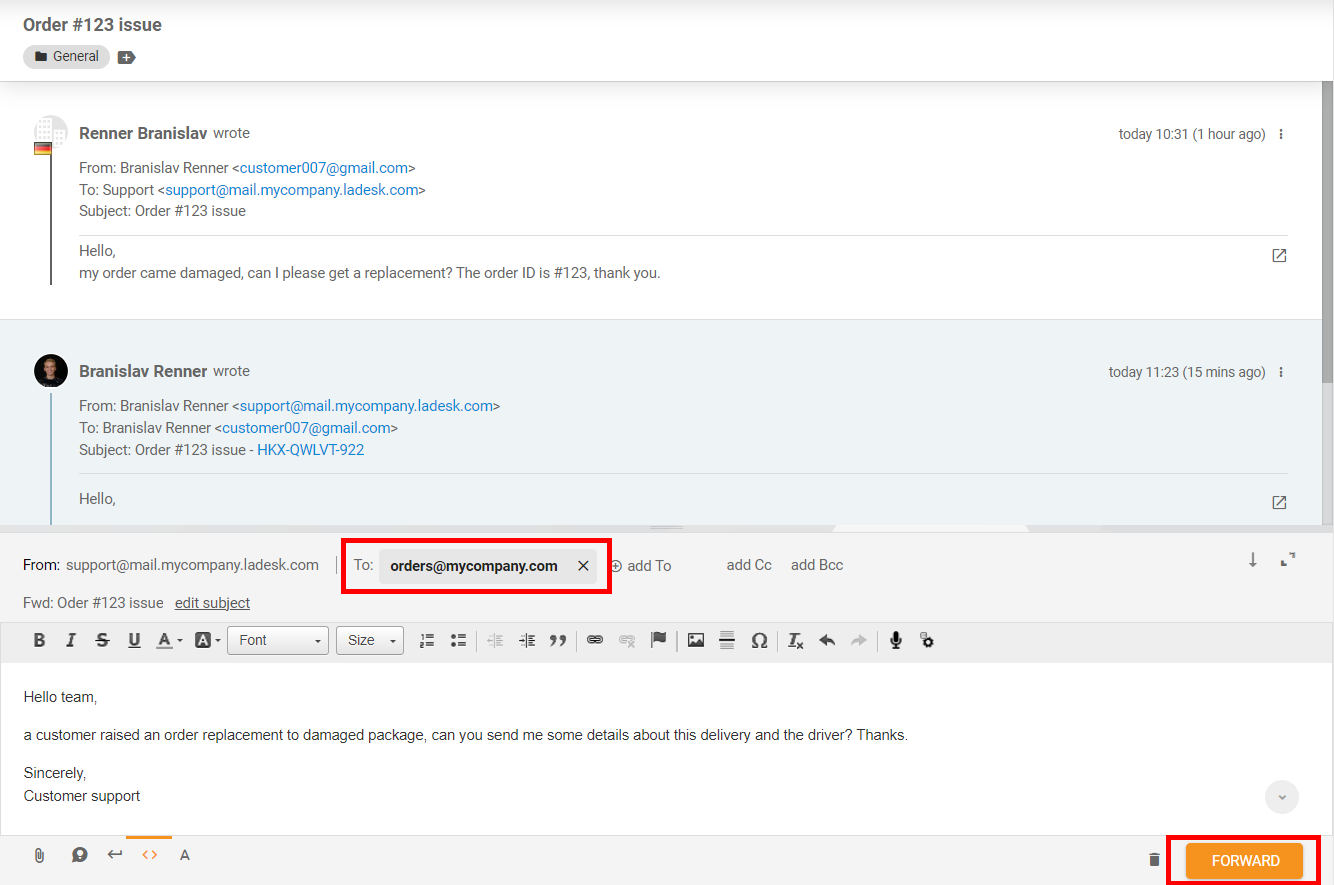Image resolution: width=1334 pixels, height=885 pixels.
Task: Click add Cc option
Action: (749, 565)
